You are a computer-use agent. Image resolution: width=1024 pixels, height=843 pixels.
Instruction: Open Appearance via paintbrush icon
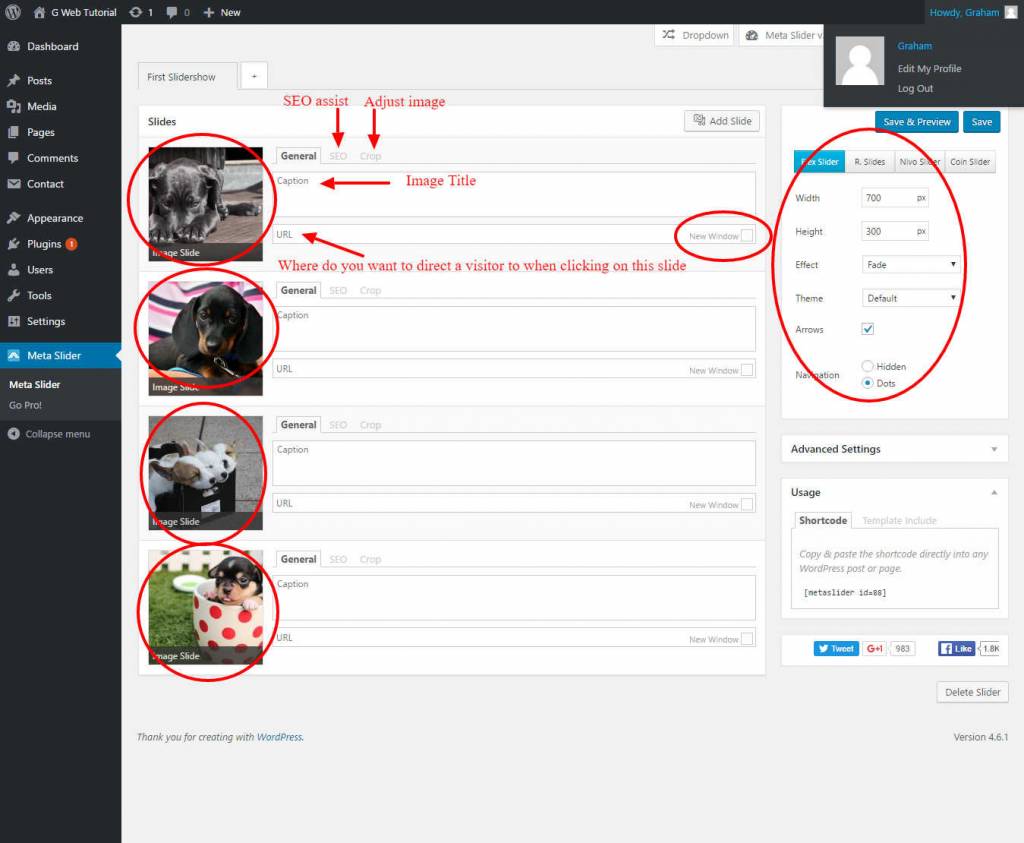[x=13, y=218]
